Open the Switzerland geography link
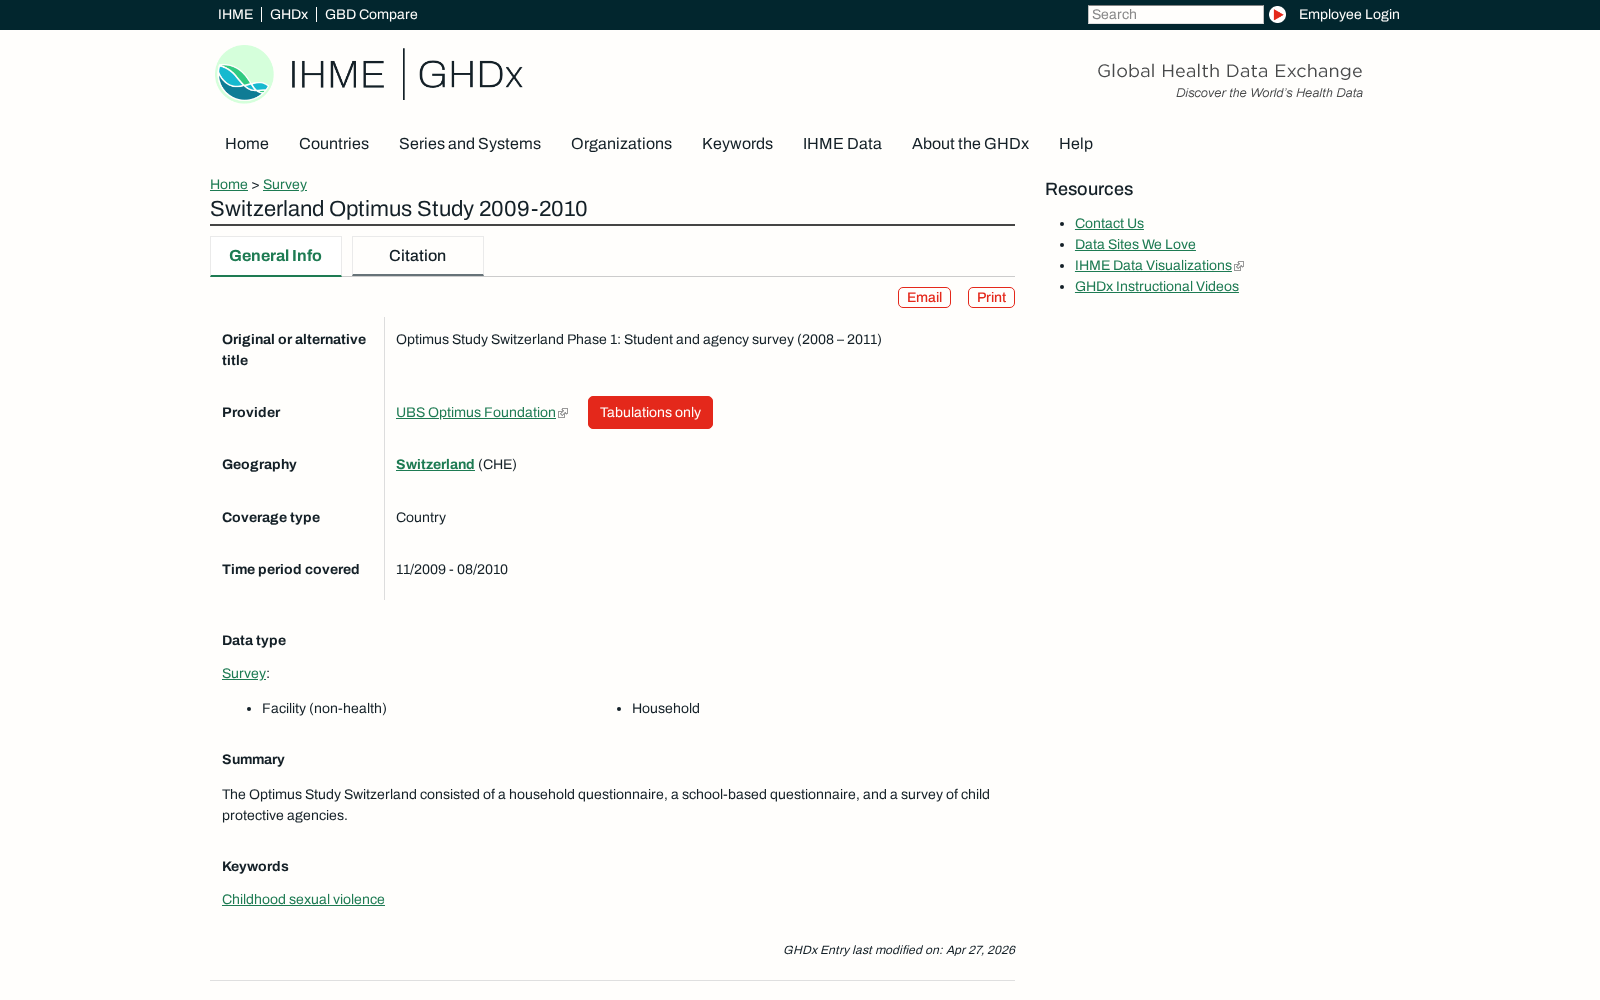Screen dimensions: 1600x1000 [x=435, y=465]
